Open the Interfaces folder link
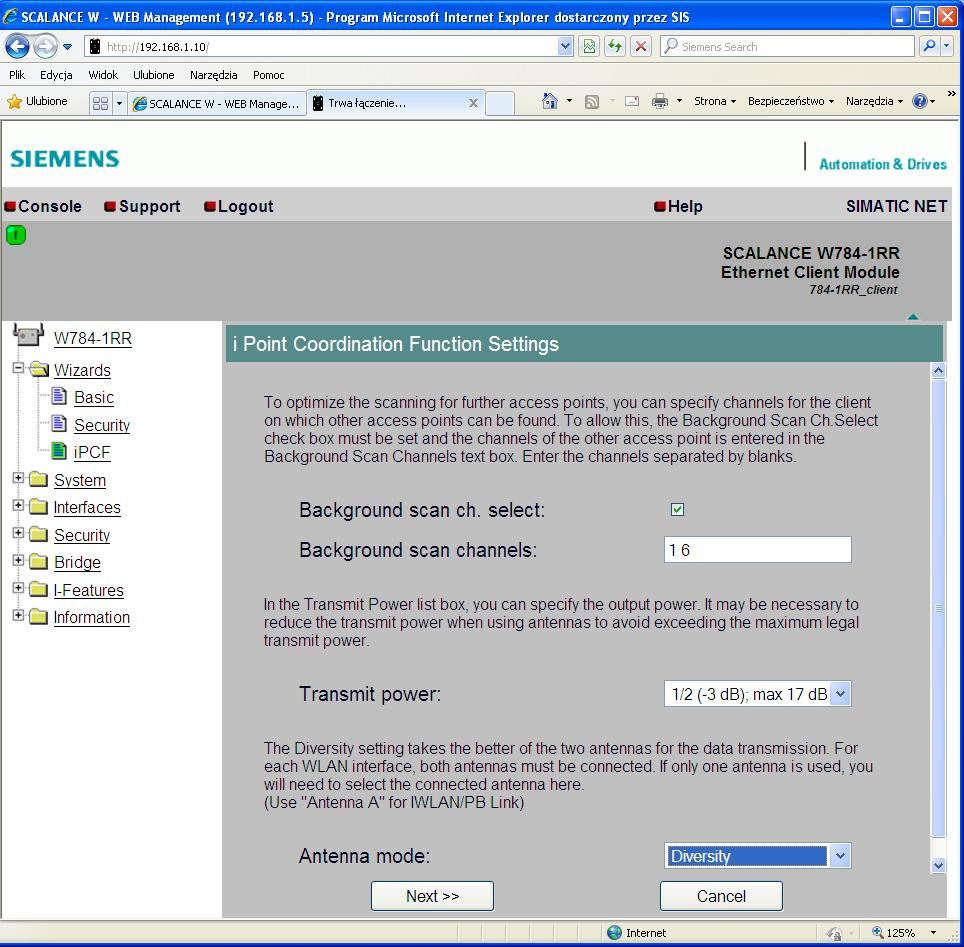 click(x=87, y=508)
